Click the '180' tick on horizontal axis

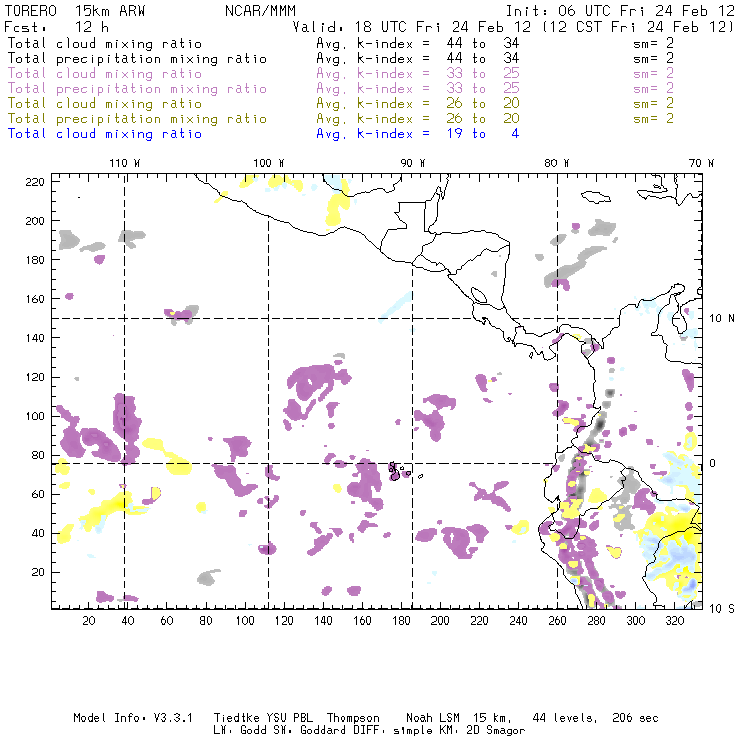[x=401, y=621]
